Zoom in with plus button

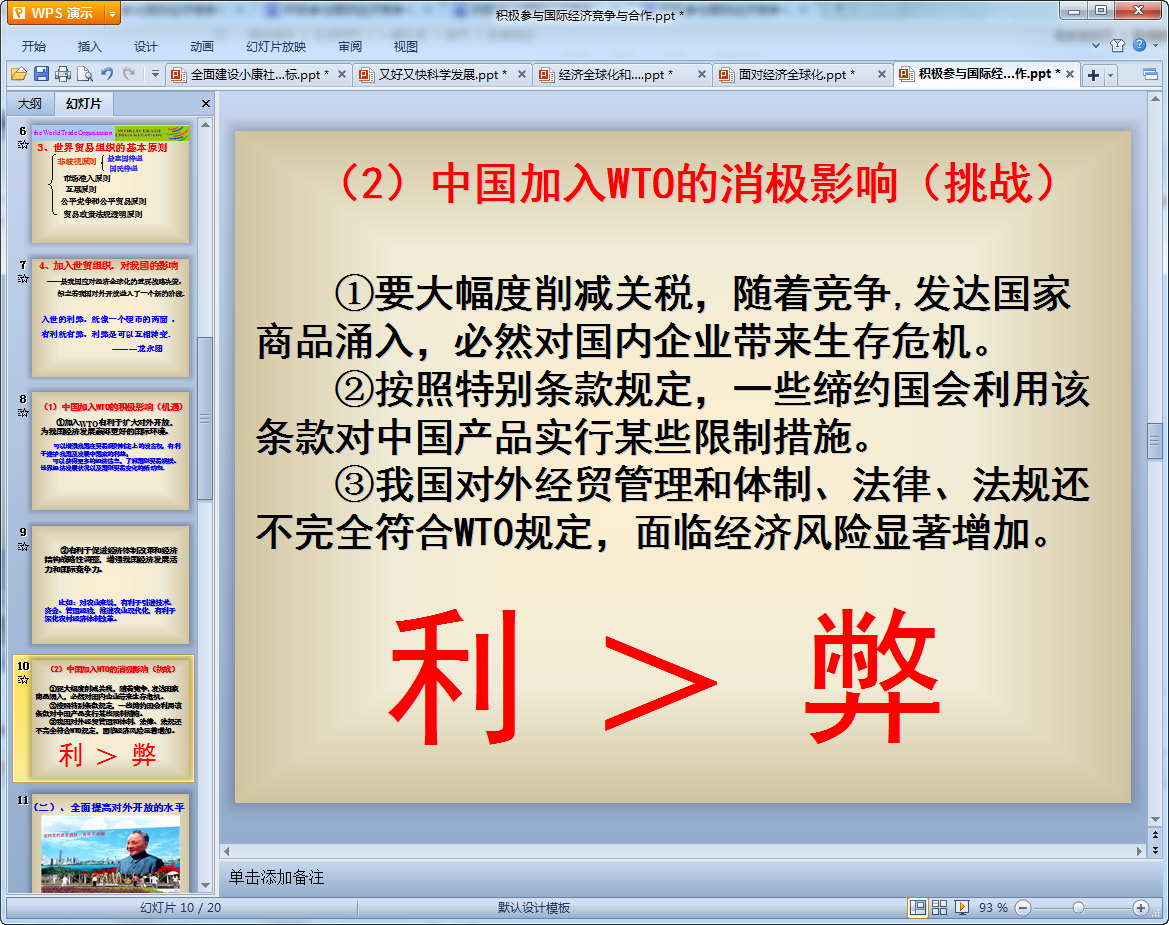pyautogui.click(x=1141, y=908)
